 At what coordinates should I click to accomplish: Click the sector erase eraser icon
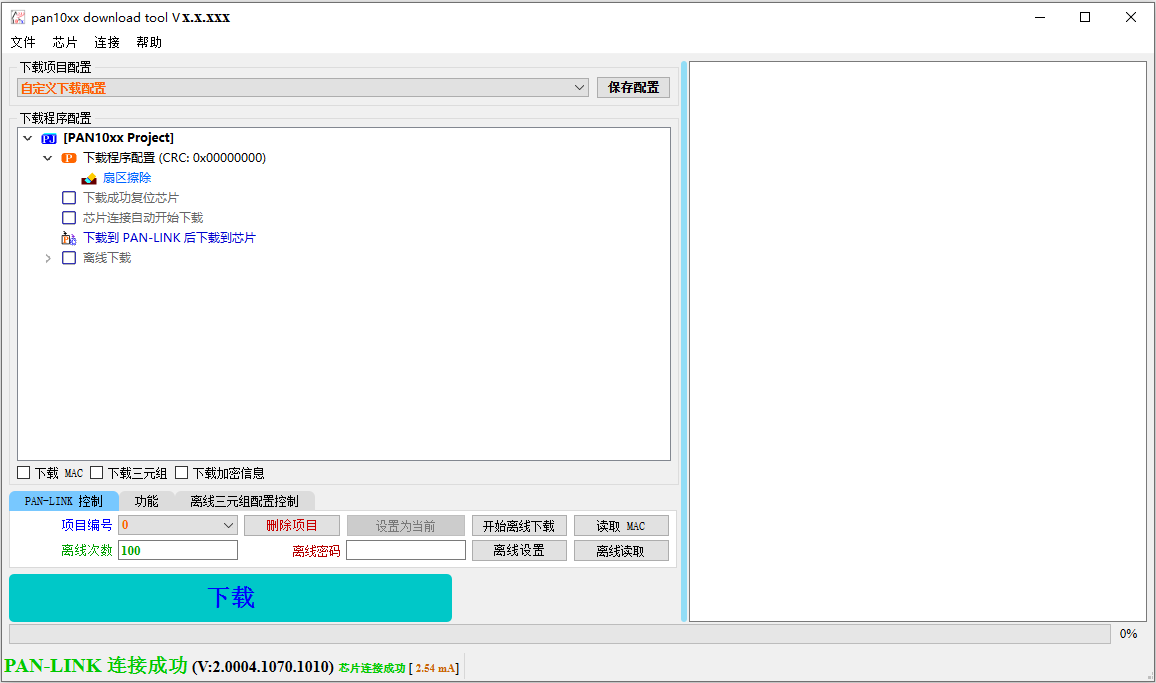click(x=89, y=178)
